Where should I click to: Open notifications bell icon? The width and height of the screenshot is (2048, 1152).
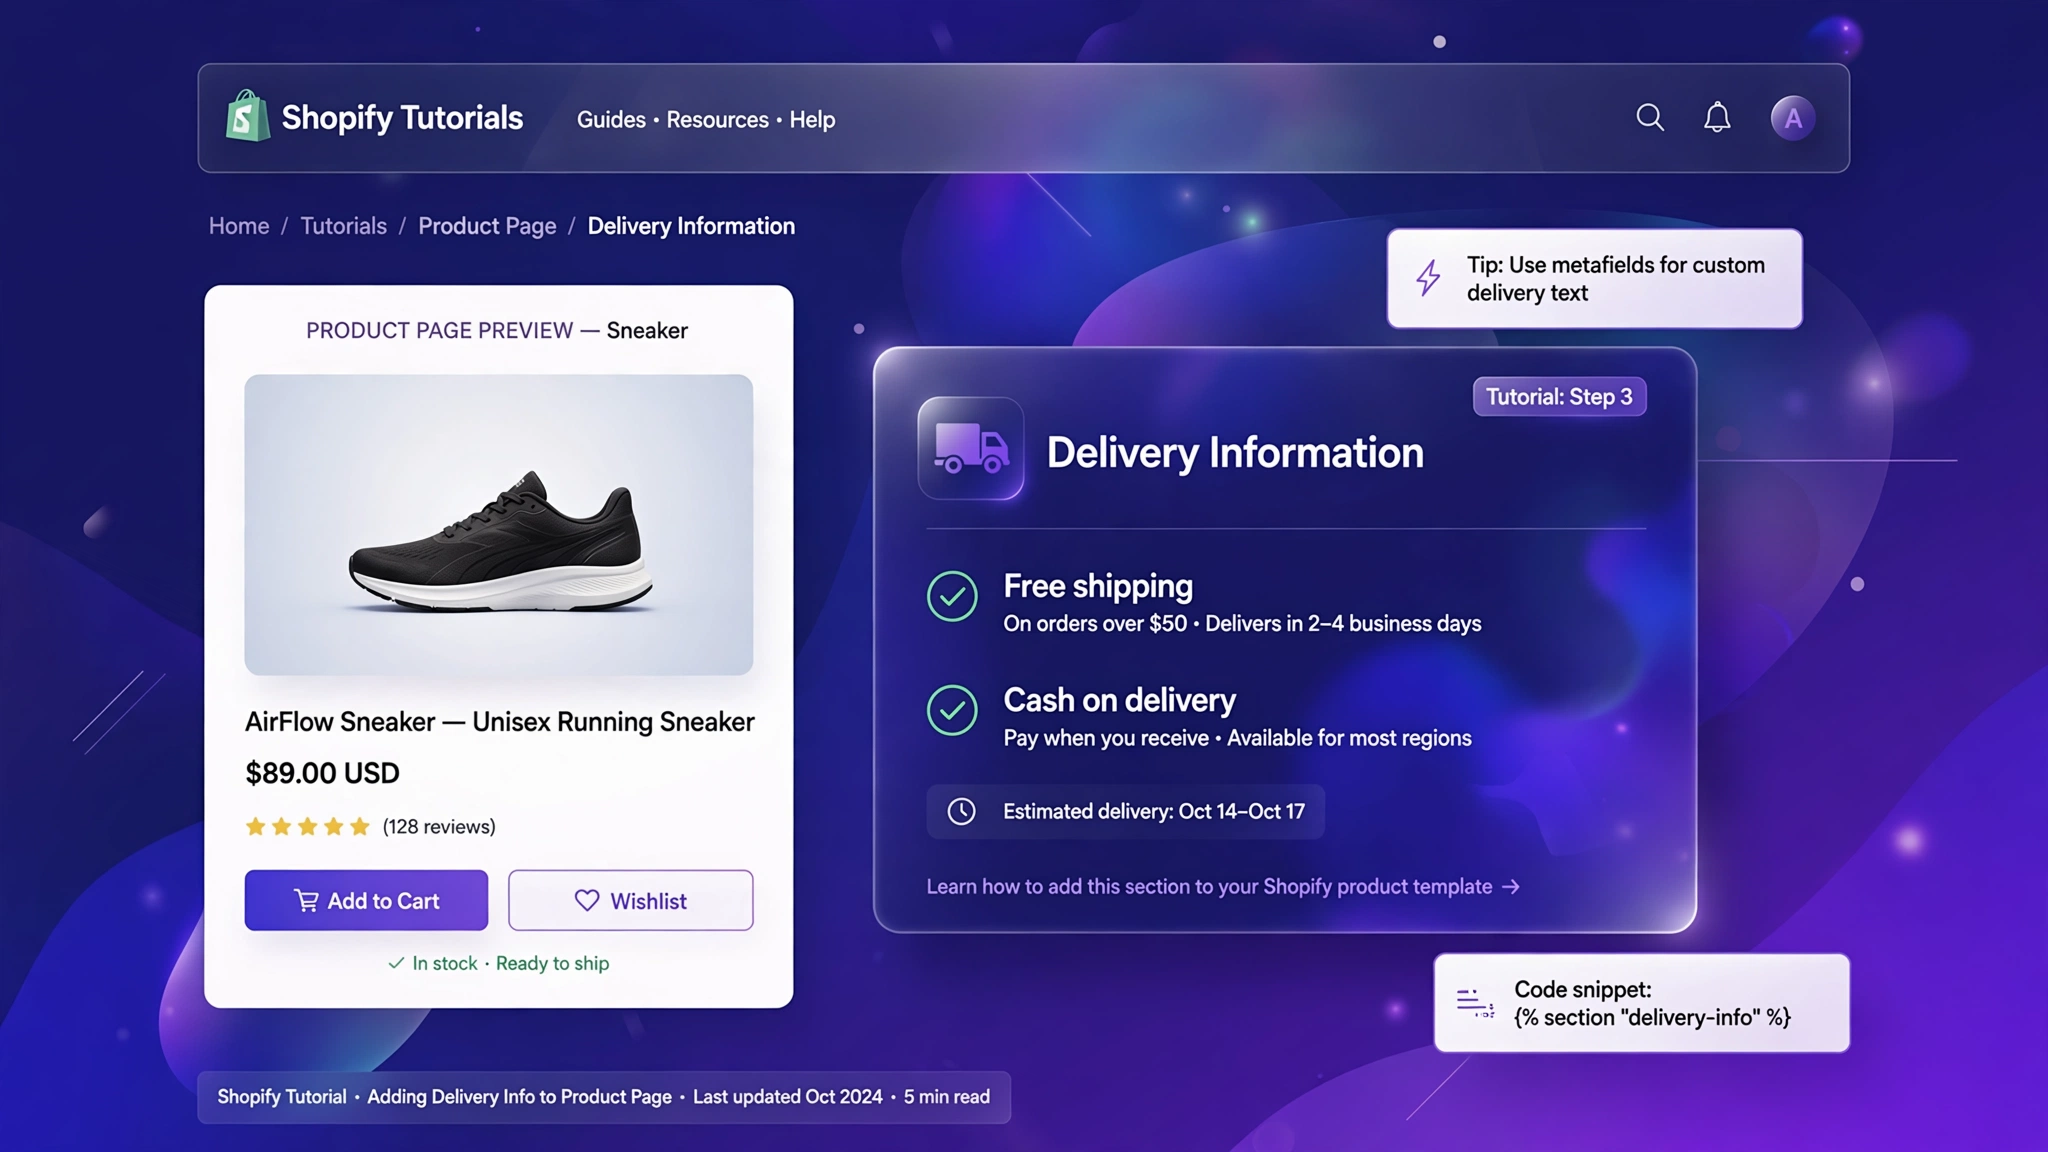click(1717, 118)
